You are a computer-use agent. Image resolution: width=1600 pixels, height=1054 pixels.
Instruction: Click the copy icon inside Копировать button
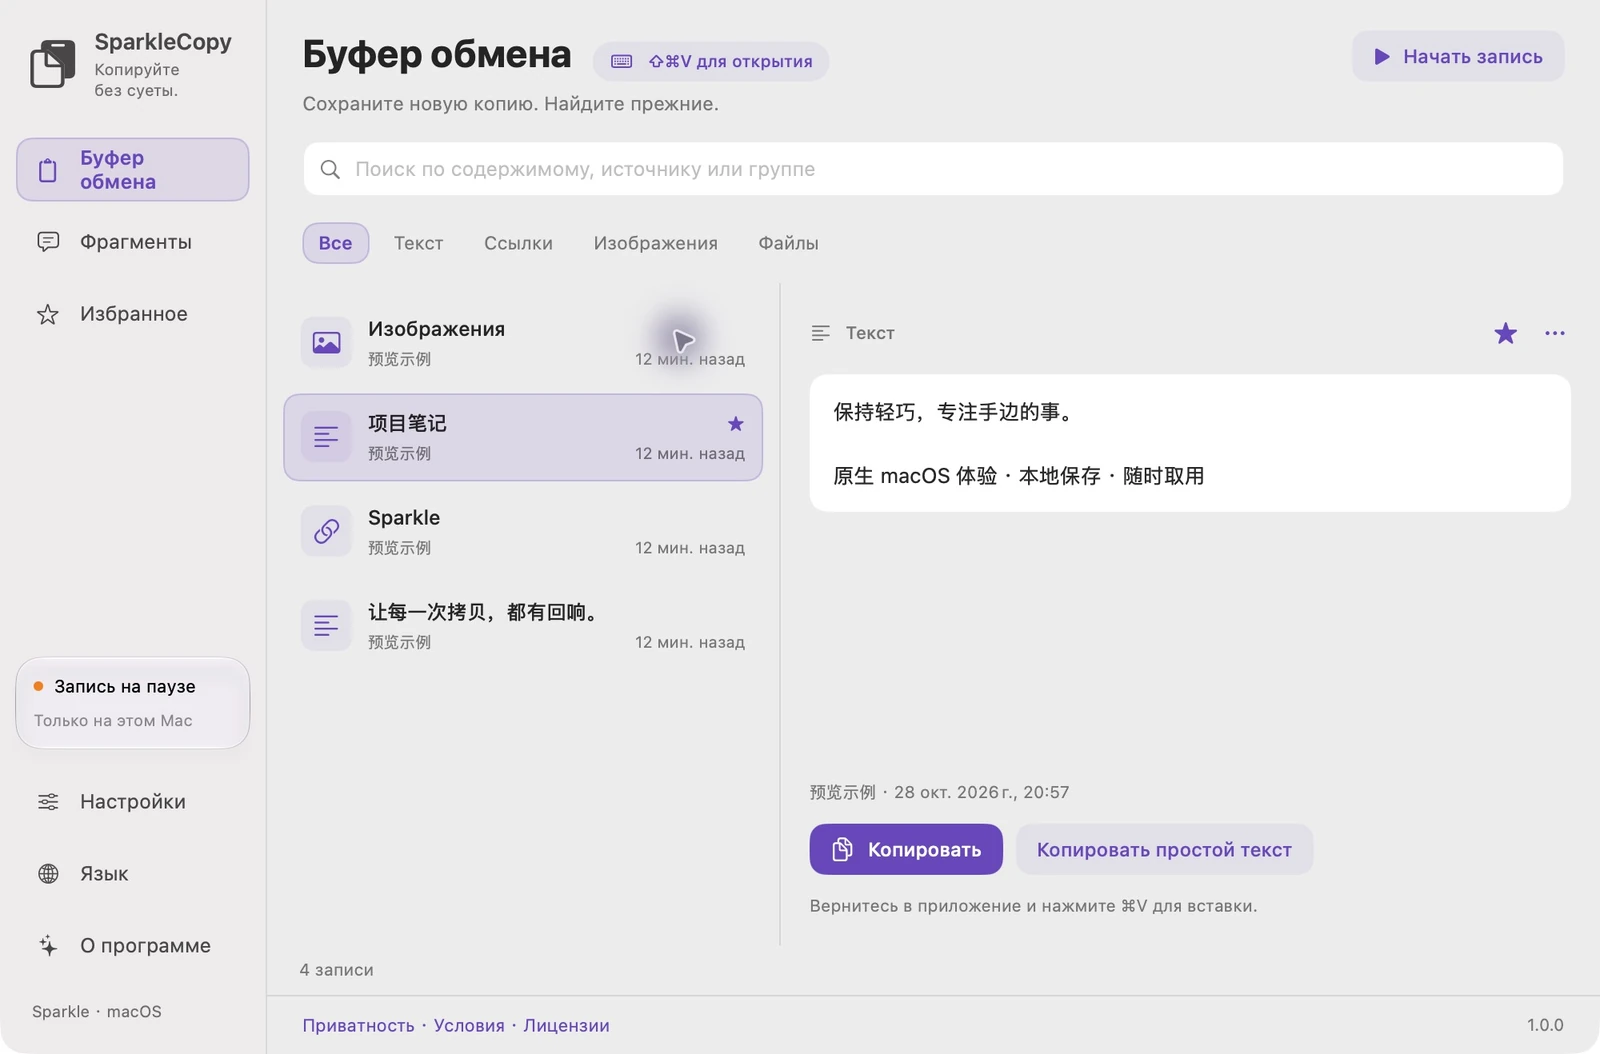pos(843,849)
